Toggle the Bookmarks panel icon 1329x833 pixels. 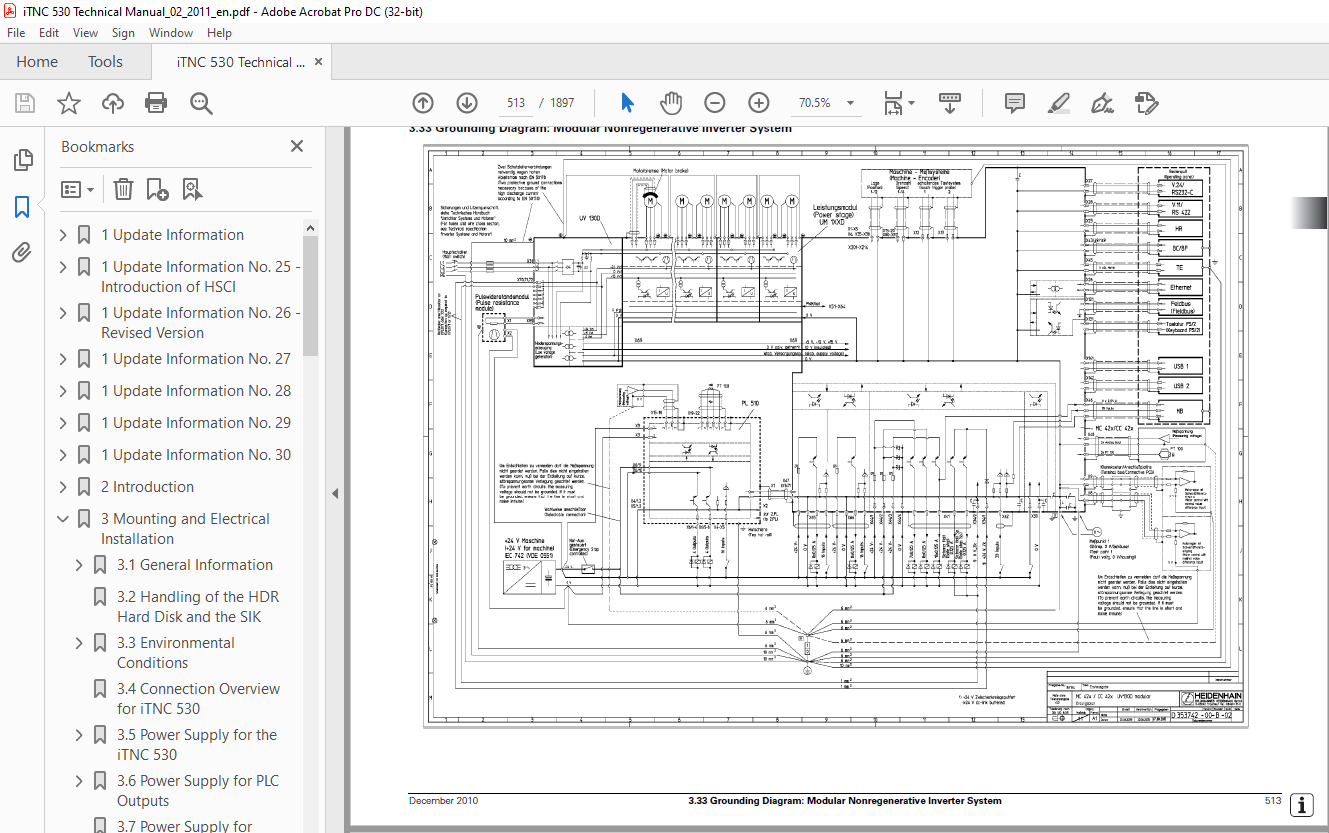[x=22, y=207]
